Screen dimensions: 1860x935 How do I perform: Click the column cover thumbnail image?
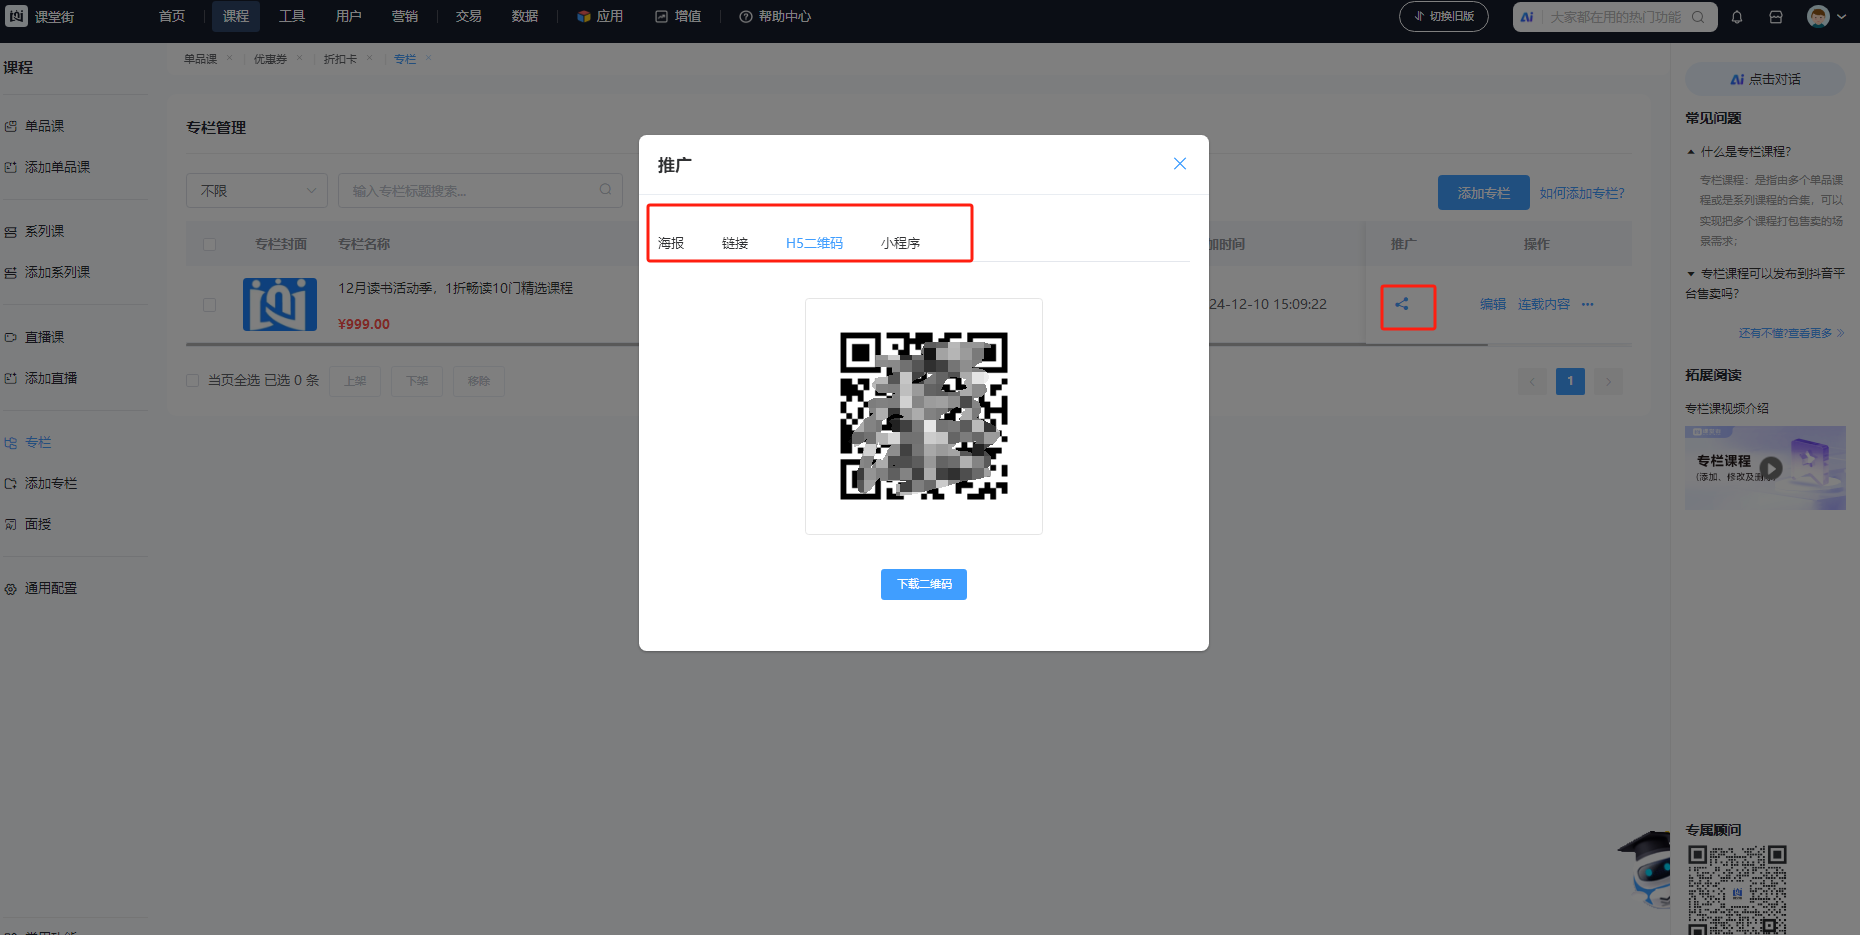coord(280,304)
